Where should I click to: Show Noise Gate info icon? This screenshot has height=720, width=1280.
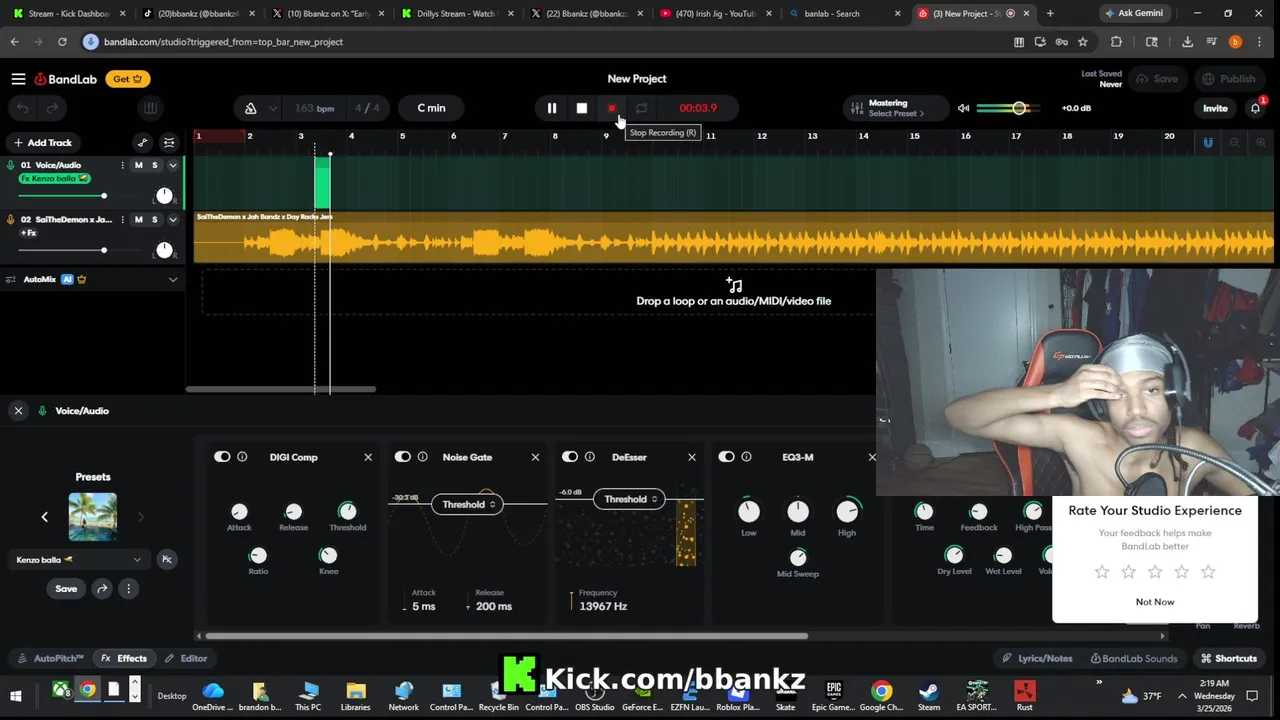[x=423, y=457]
